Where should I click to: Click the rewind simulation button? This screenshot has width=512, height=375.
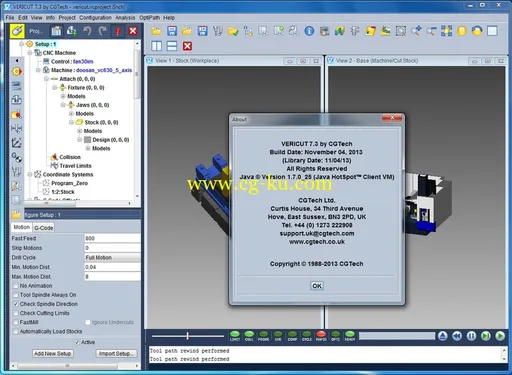coord(457,336)
